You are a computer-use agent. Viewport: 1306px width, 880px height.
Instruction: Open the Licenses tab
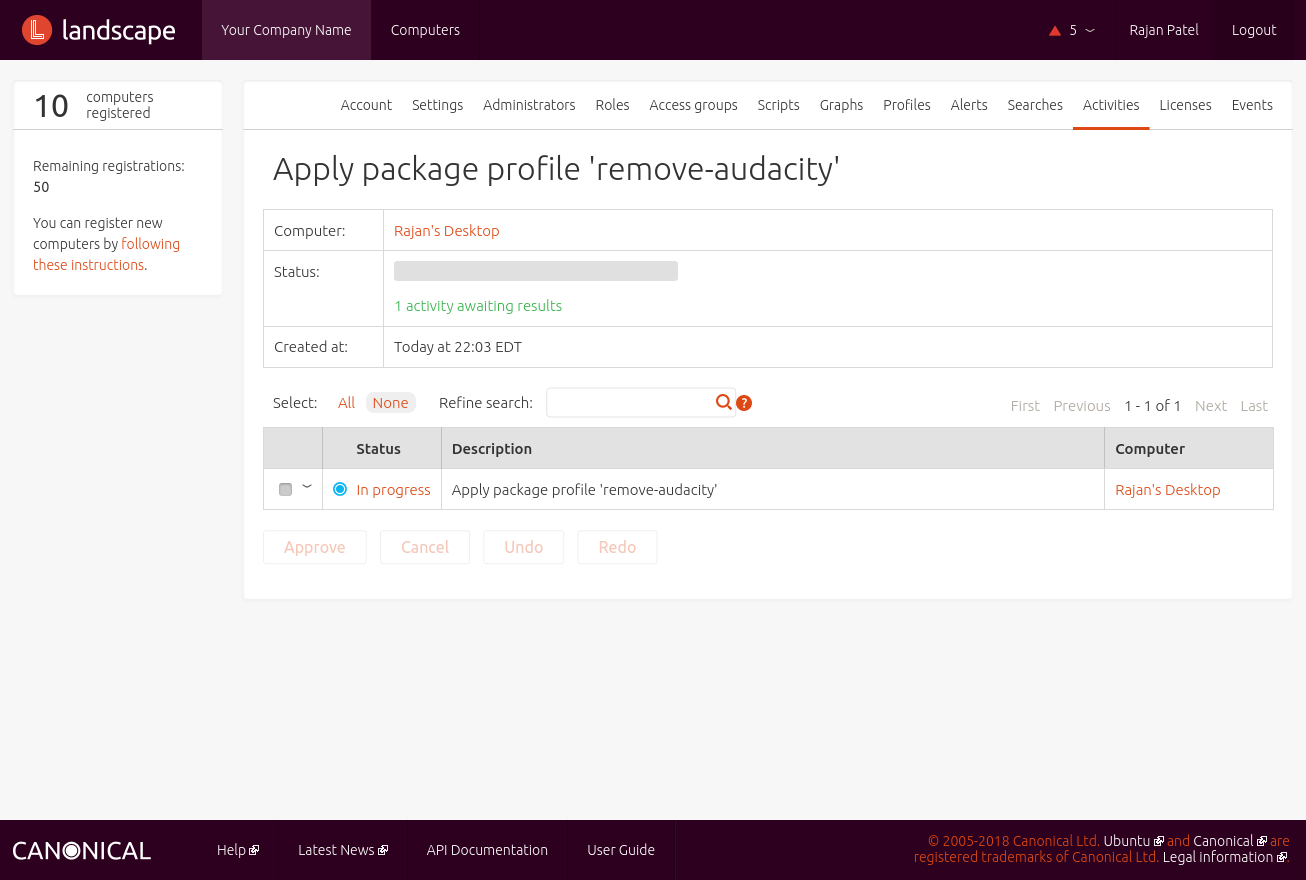[1185, 105]
